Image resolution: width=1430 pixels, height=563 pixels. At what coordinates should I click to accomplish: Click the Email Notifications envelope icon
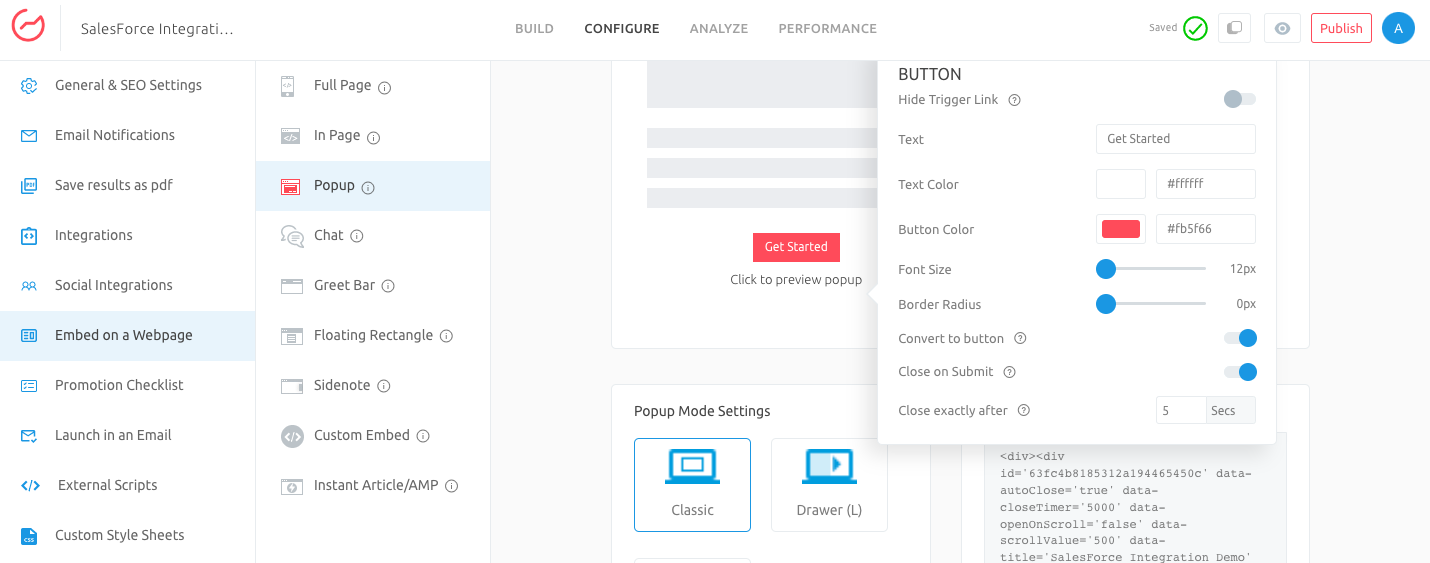(29, 136)
